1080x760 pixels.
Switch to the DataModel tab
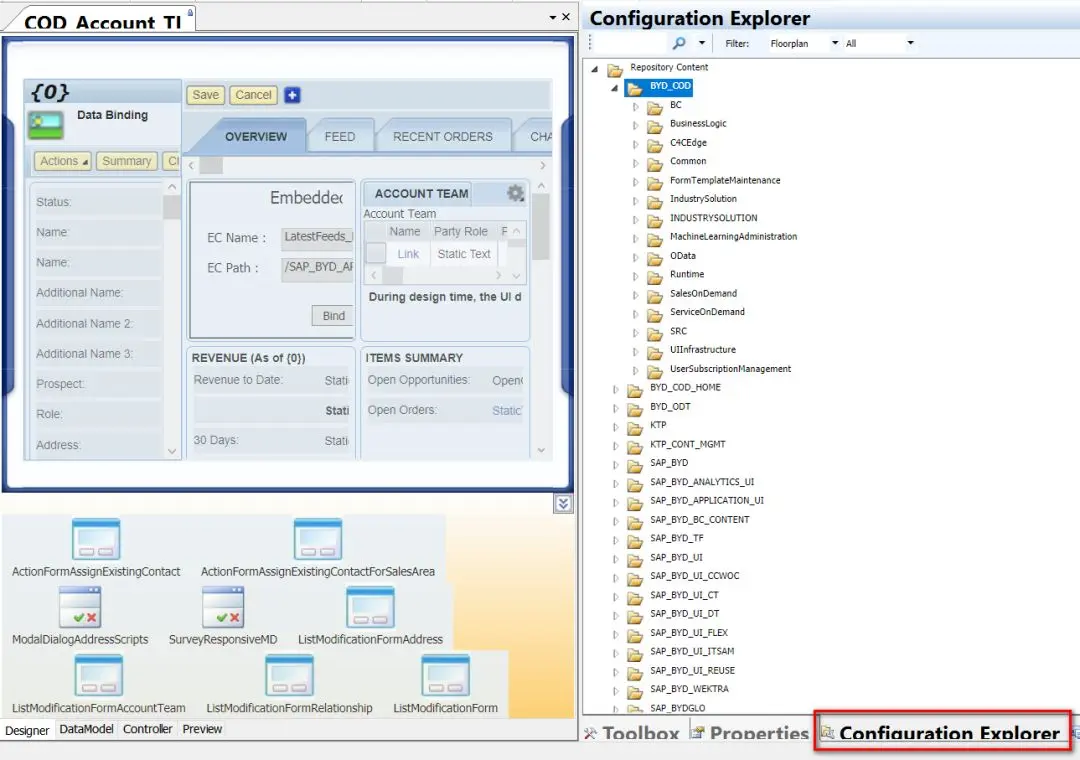click(86, 729)
